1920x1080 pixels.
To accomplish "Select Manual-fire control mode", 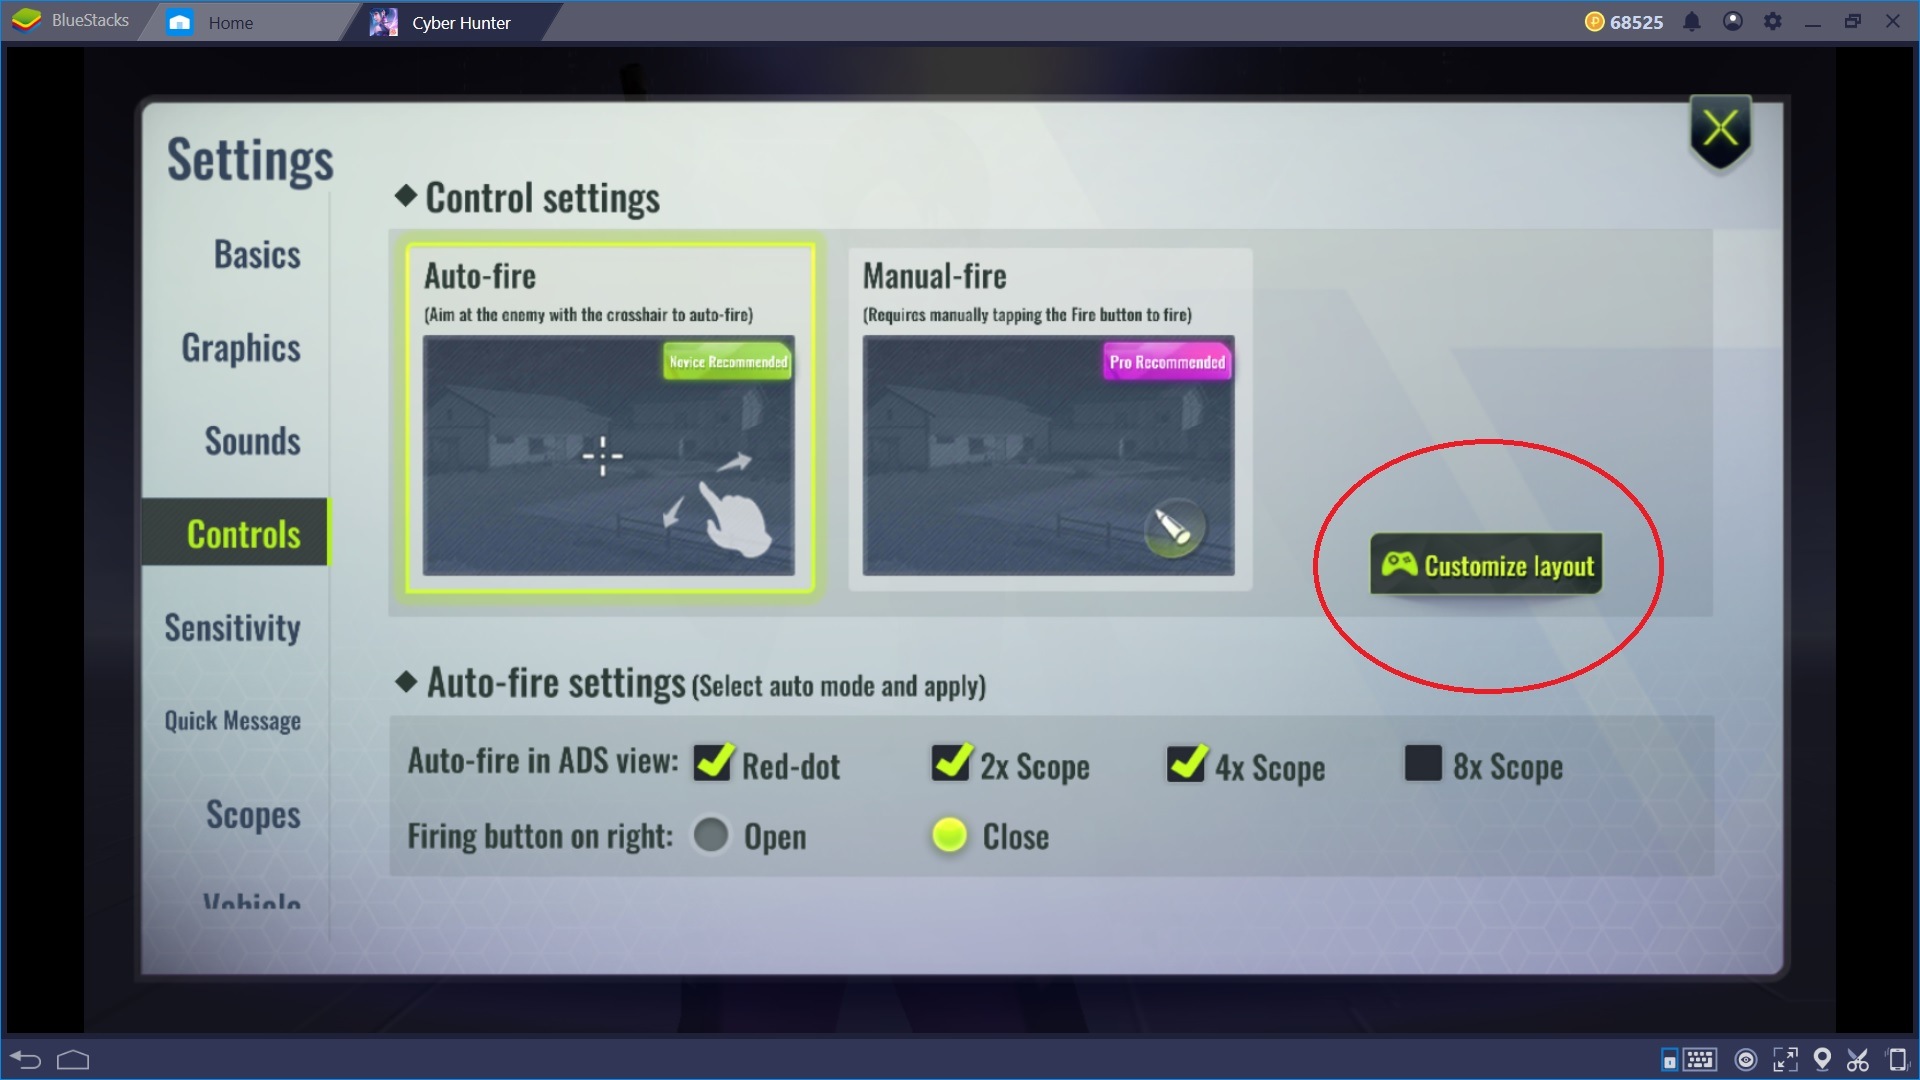I will click(1048, 414).
